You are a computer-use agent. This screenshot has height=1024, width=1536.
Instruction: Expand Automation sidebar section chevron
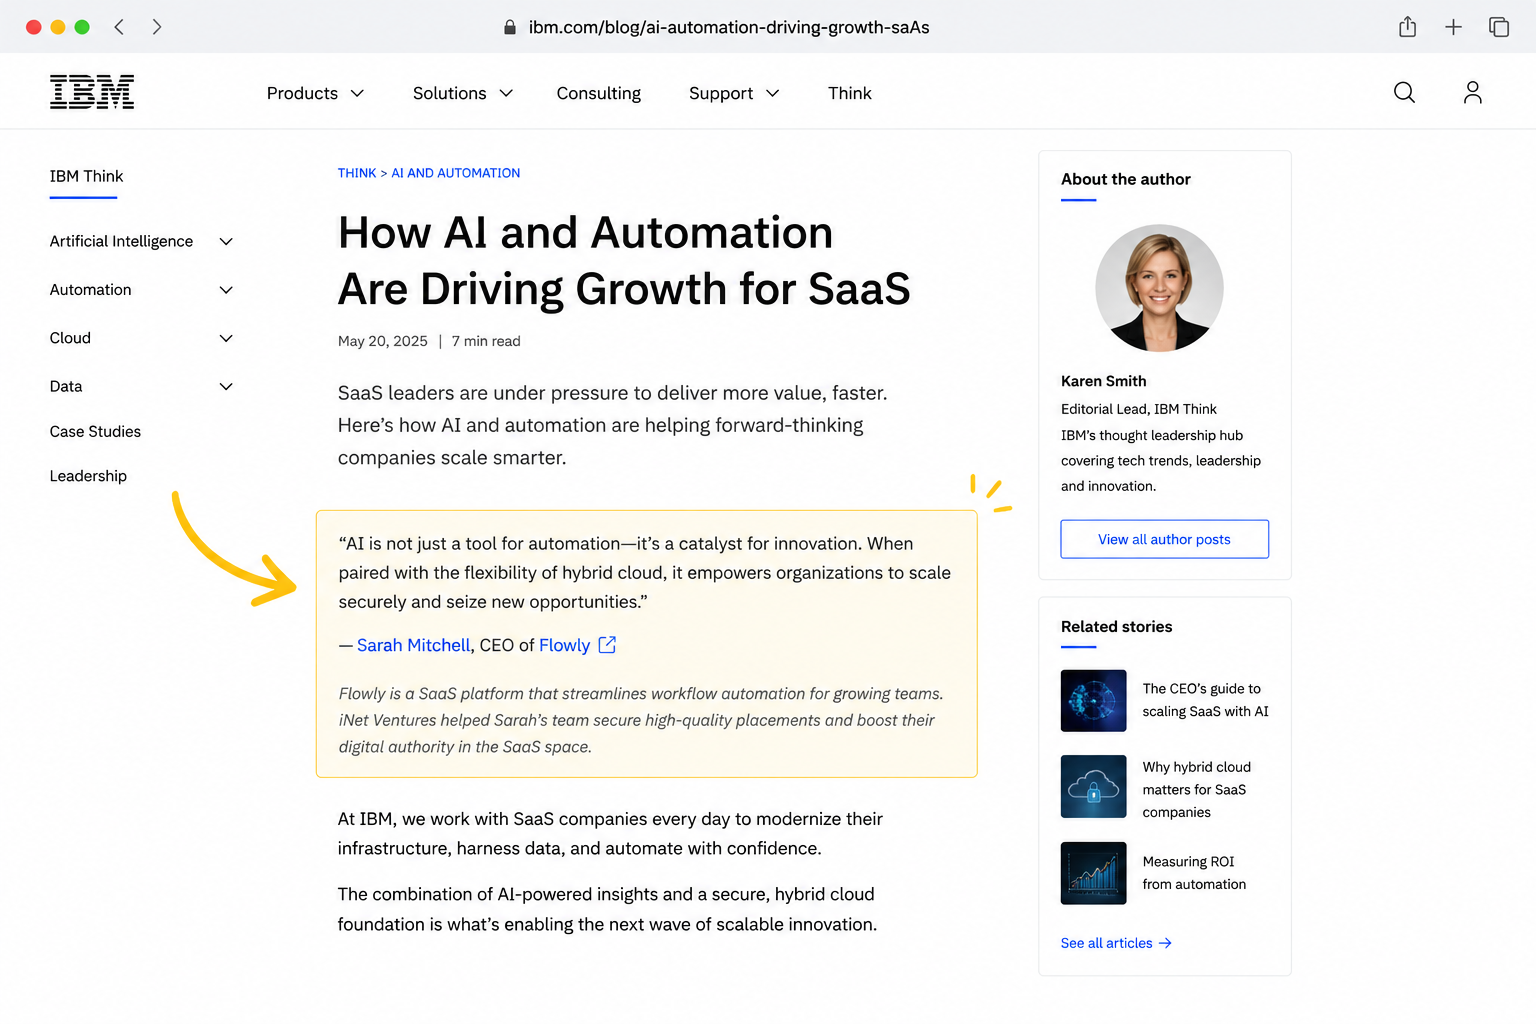point(226,290)
